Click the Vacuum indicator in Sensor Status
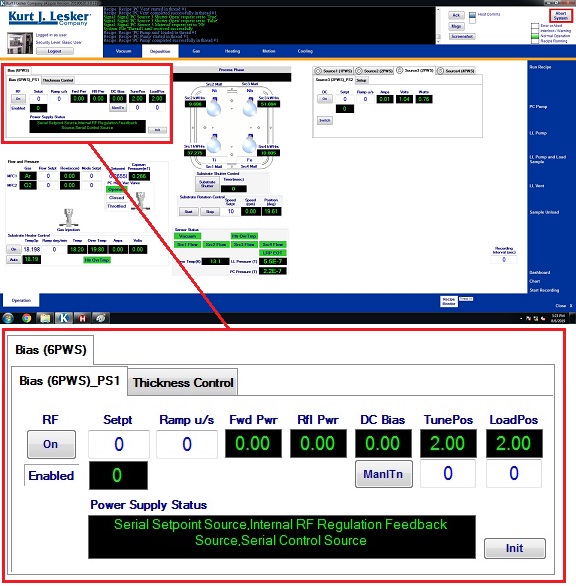The width and height of the screenshot is (576, 587). [x=188, y=236]
